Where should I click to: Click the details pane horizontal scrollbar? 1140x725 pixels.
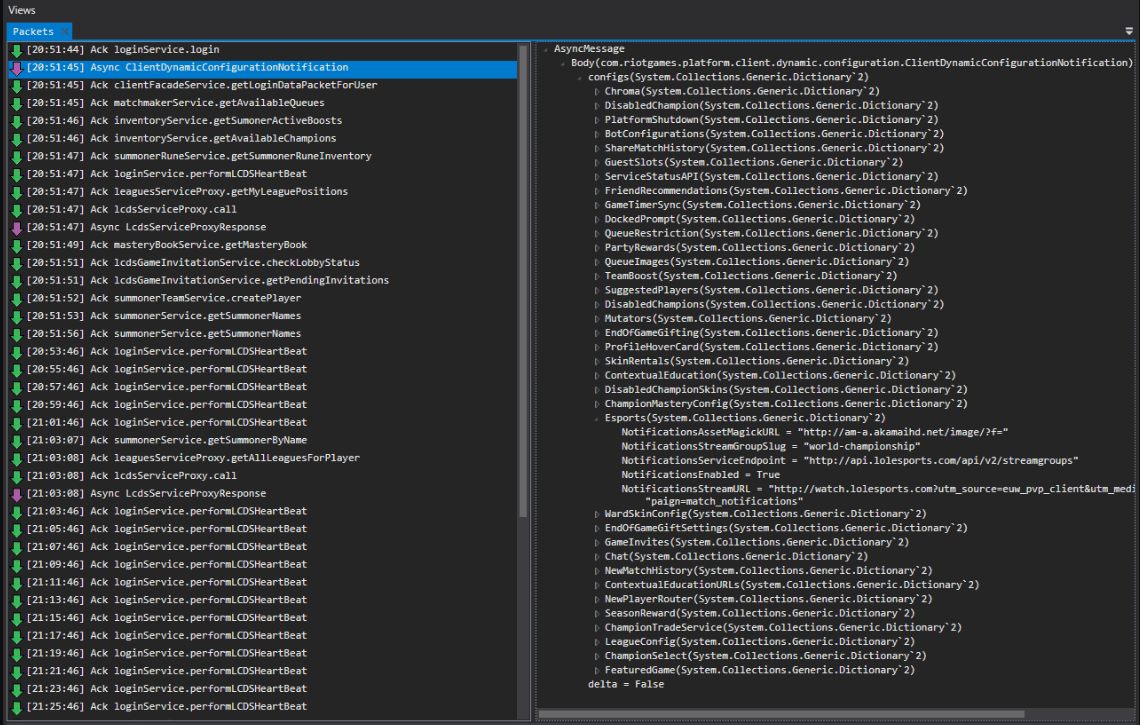tap(781, 714)
